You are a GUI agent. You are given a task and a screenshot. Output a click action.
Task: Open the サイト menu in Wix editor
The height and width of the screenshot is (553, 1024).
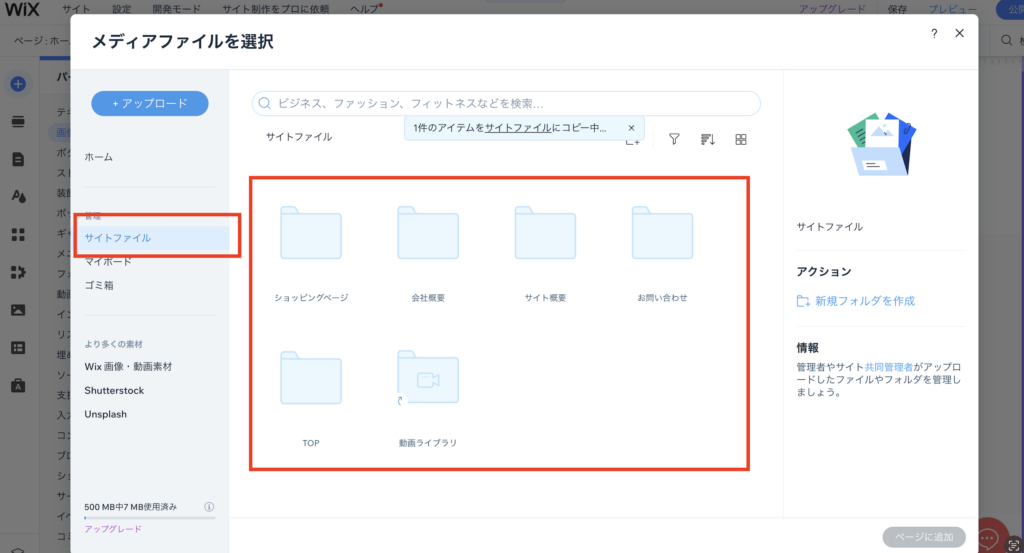click(76, 9)
